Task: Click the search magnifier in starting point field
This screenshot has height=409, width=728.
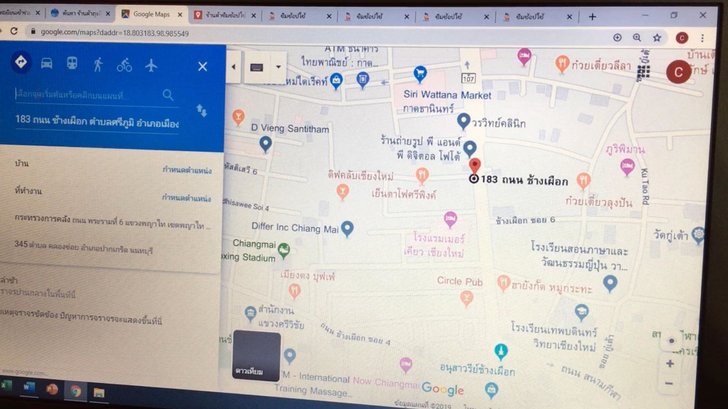Action: pos(168,95)
